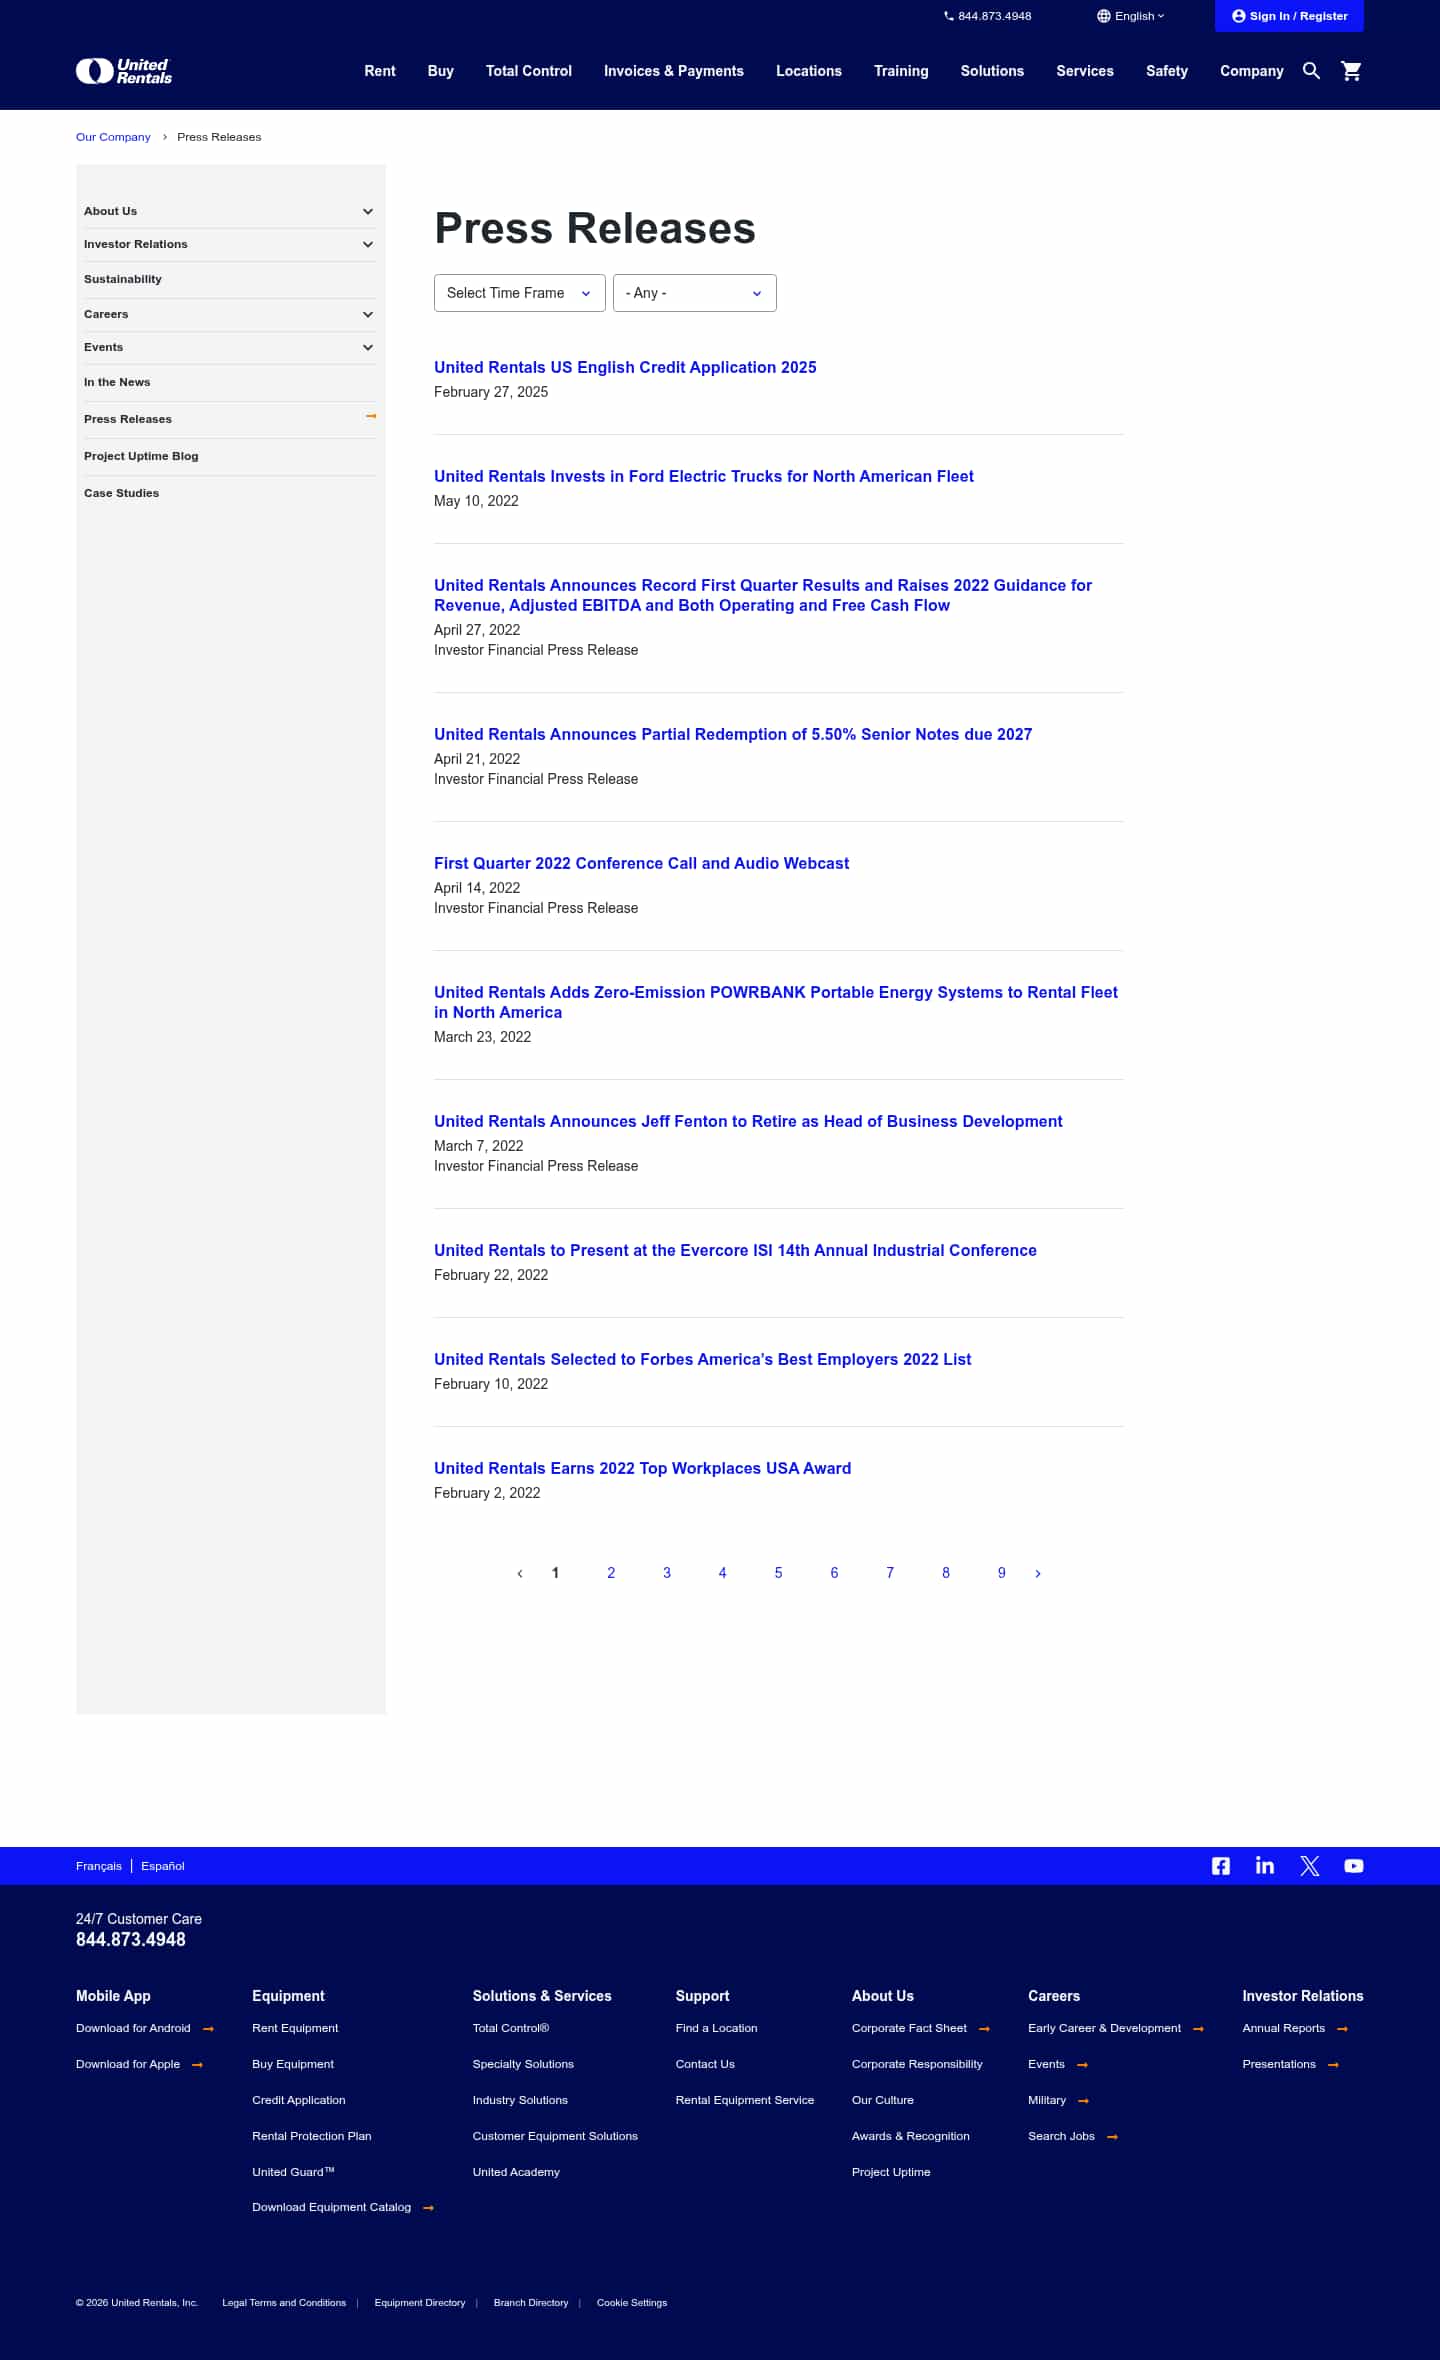Click the arrow icon beside Annual Reports
Screen dimensions: 1440x2360
pyautogui.click(x=1342, y=2029)
